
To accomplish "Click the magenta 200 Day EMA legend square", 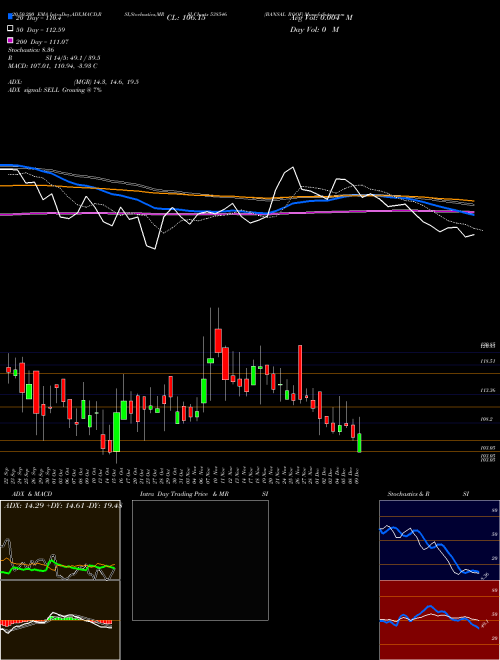I will 11,41.
